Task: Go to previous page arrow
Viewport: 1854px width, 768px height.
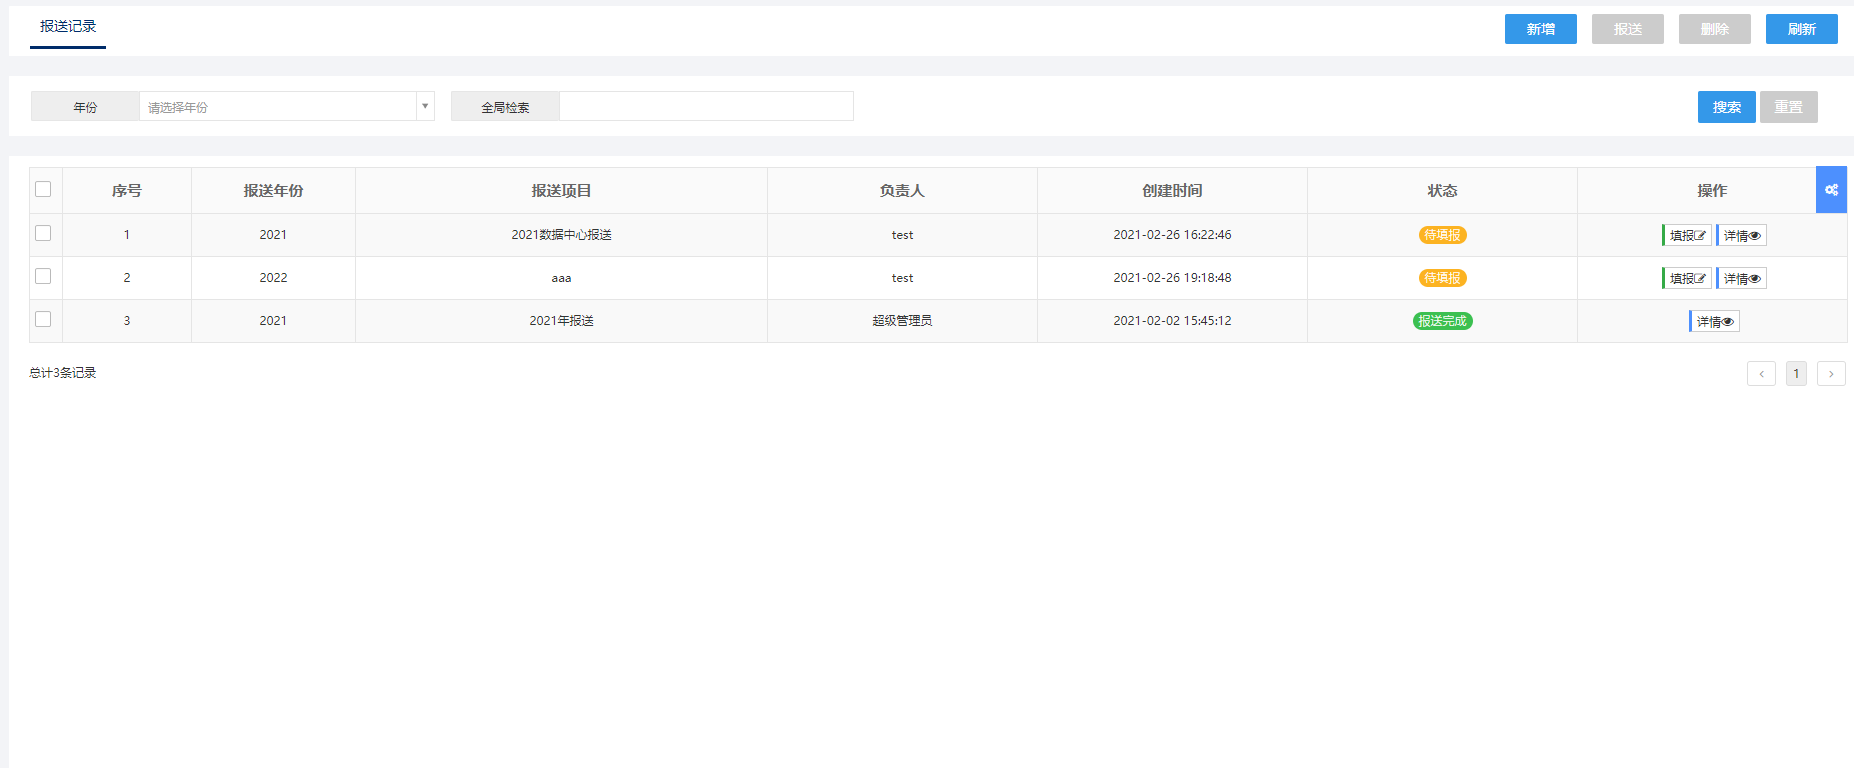Action: pos(1761,373)
